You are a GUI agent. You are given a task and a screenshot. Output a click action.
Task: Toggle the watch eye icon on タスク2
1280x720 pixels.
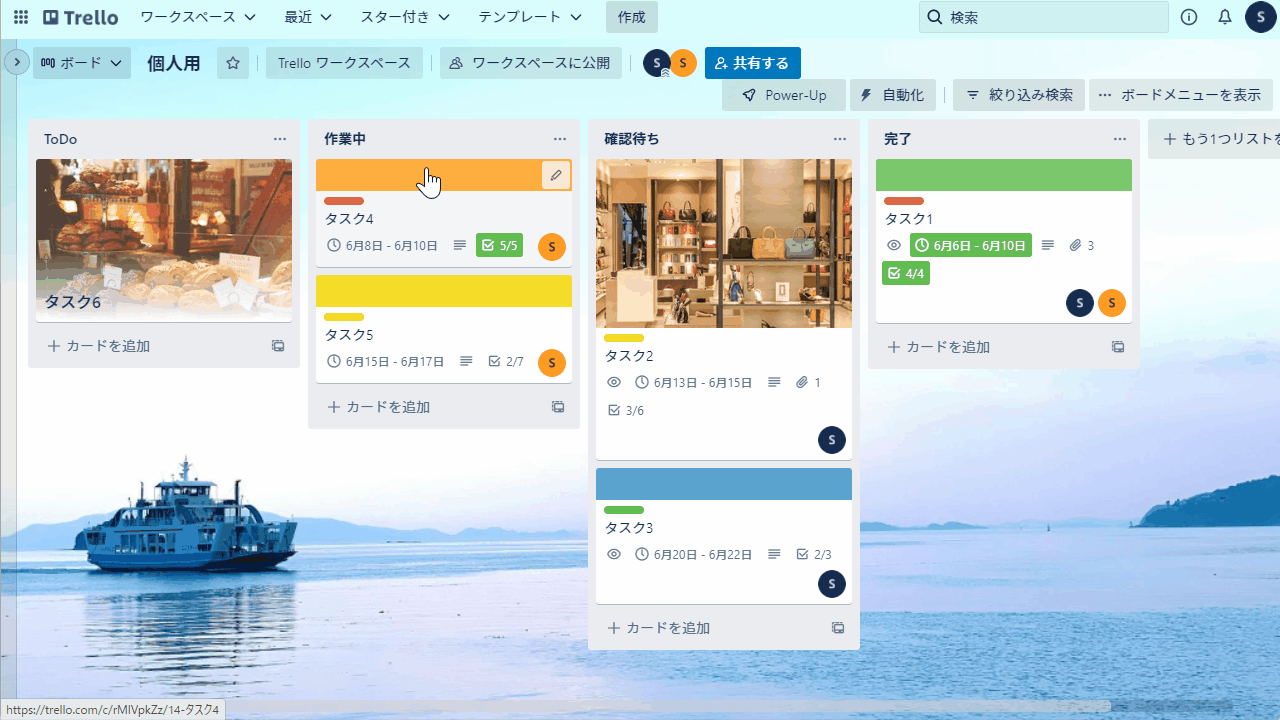click(x=614, y=382)
